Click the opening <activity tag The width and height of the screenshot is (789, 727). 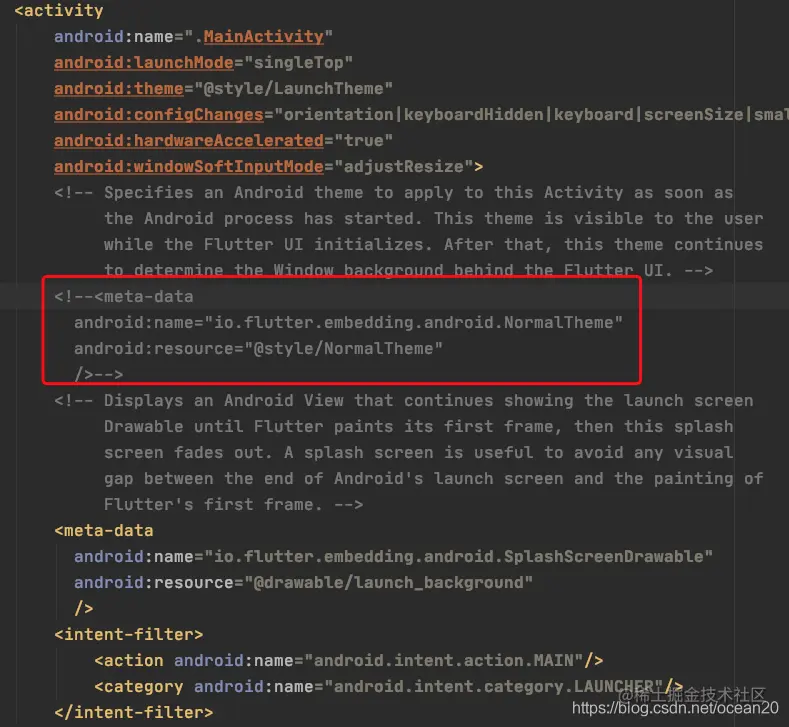pos(59,11)
